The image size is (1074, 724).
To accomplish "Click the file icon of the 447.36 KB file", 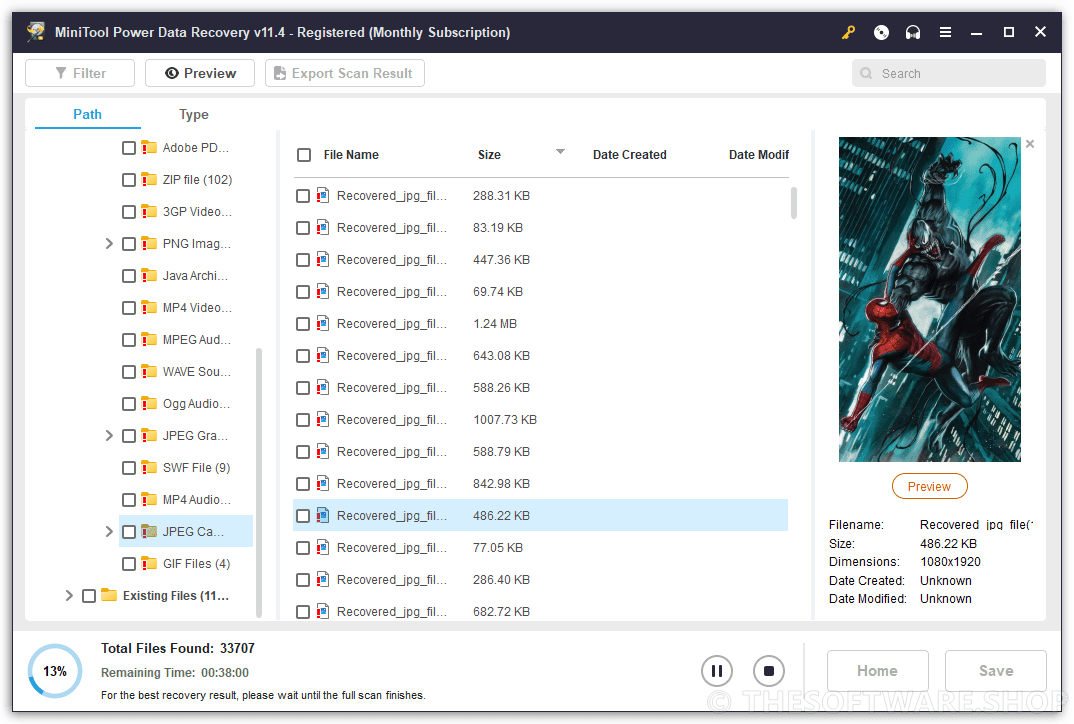I will (323, 260).
